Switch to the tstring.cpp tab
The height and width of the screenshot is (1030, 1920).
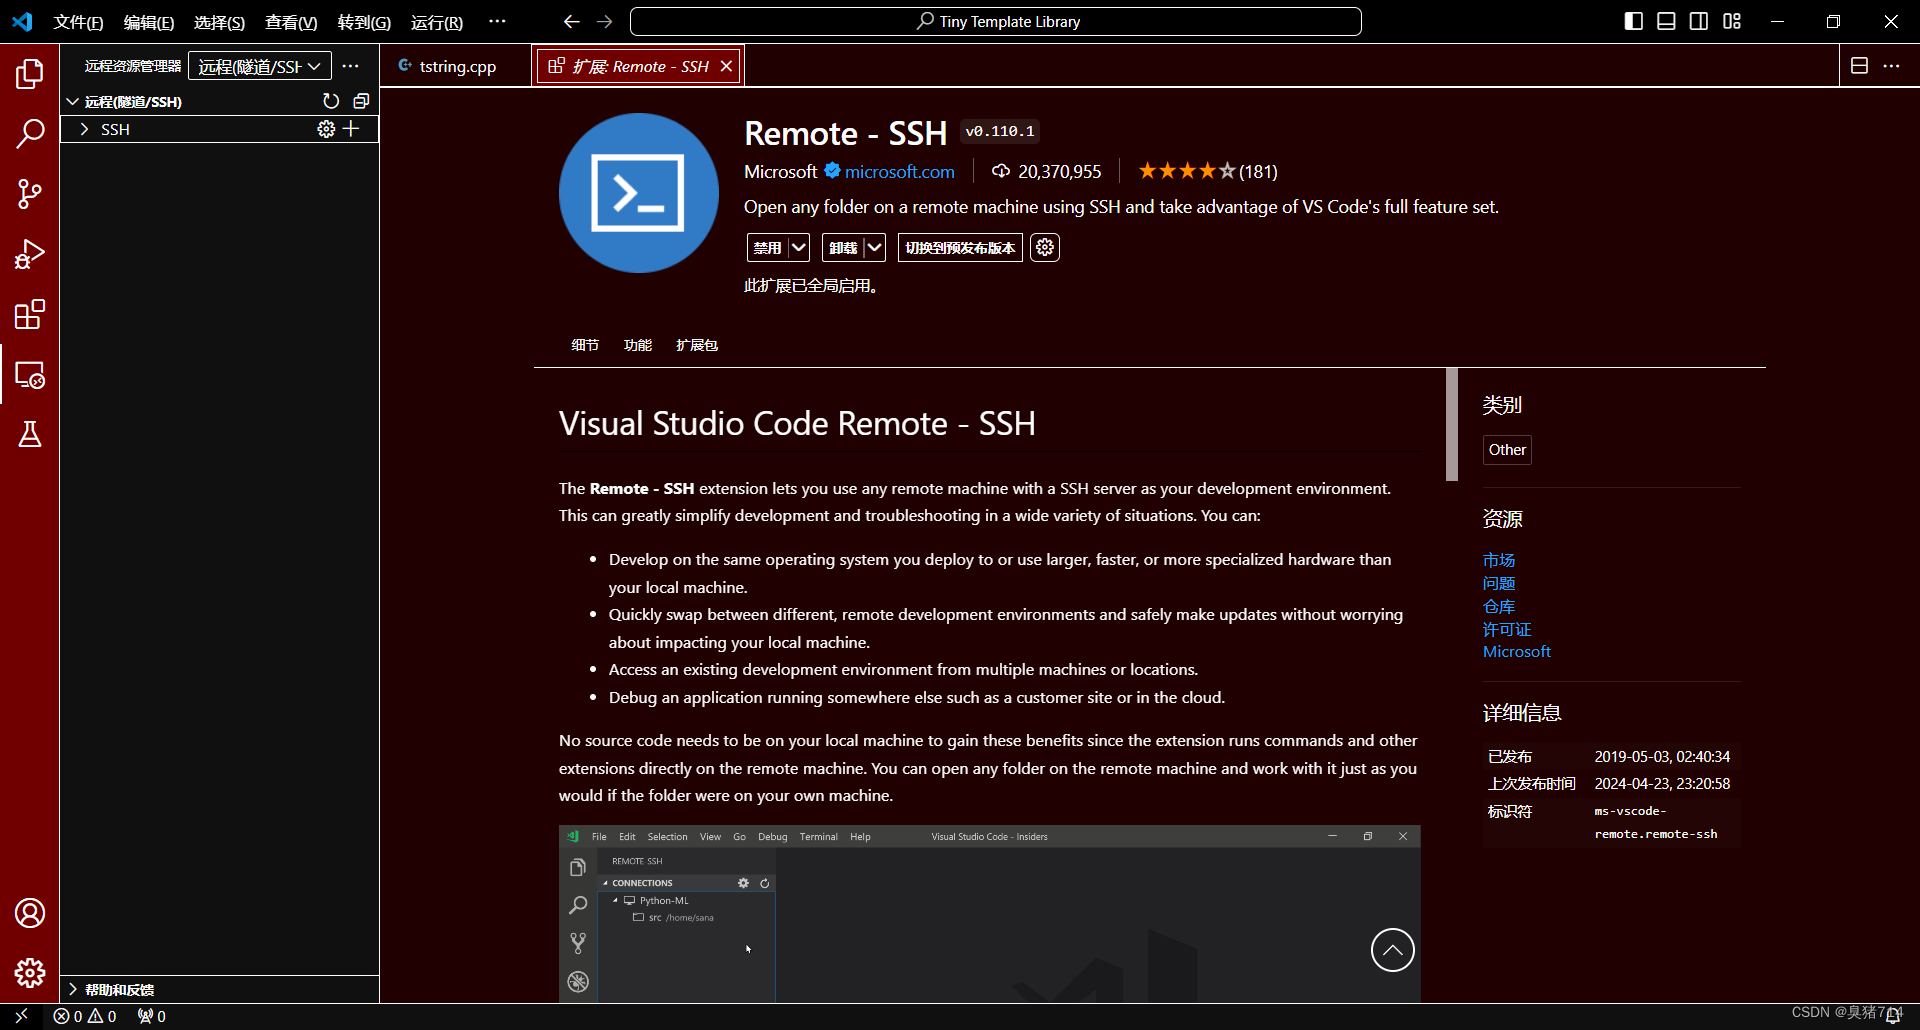click(456, 65)
